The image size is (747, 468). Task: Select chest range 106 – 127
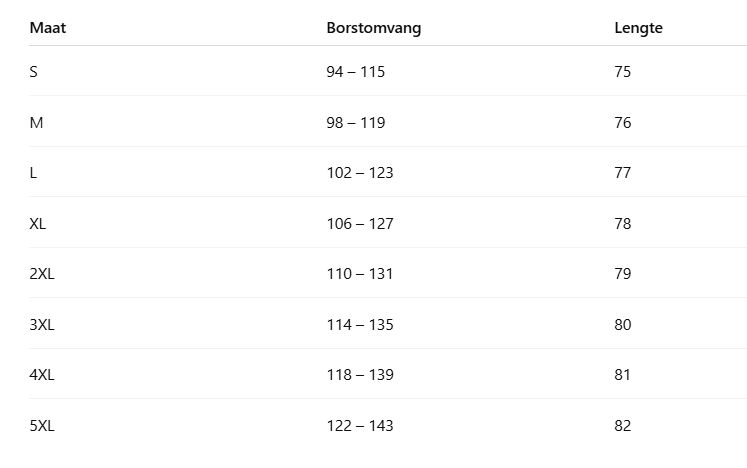click(x=359, y=223)
